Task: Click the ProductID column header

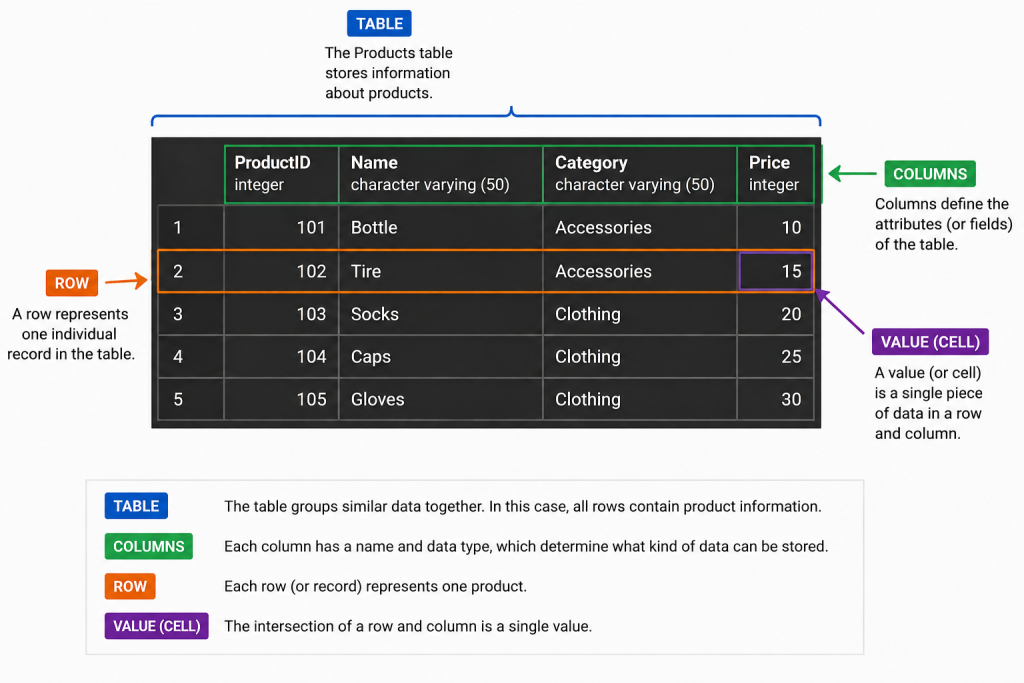Action: [x=281, y=174]
